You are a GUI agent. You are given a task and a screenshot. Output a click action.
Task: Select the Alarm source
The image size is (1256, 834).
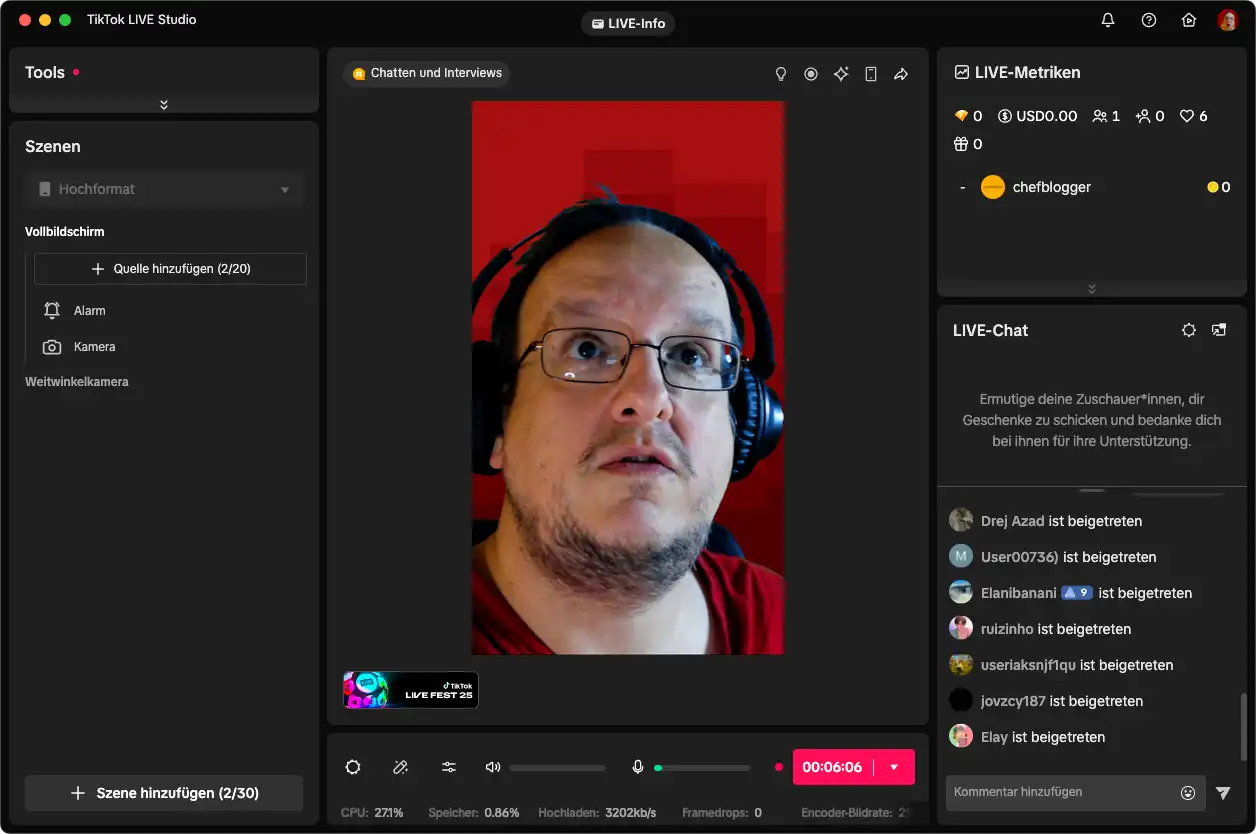tap(89, 311)
